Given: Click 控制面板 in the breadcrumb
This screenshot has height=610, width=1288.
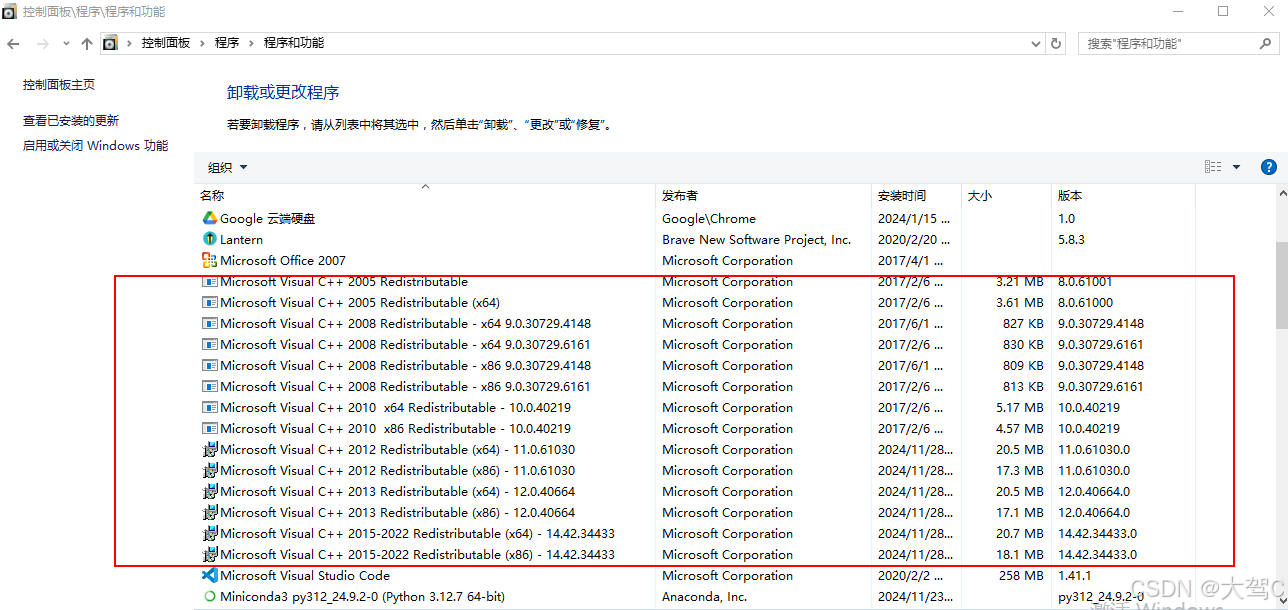Looking at the screenshot, I should 166,43.
